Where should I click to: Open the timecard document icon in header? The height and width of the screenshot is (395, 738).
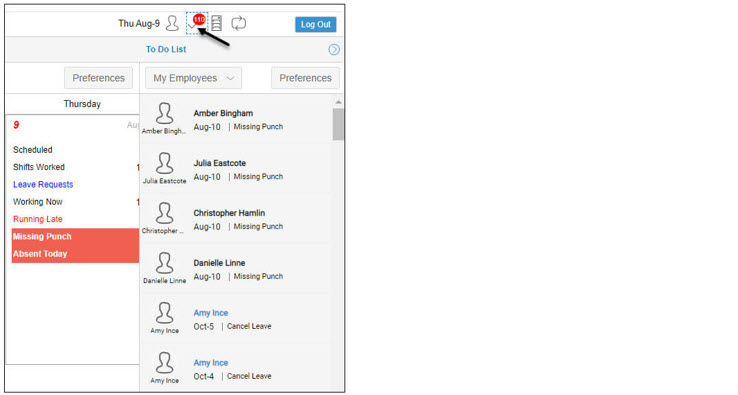[x=217, y=23]
